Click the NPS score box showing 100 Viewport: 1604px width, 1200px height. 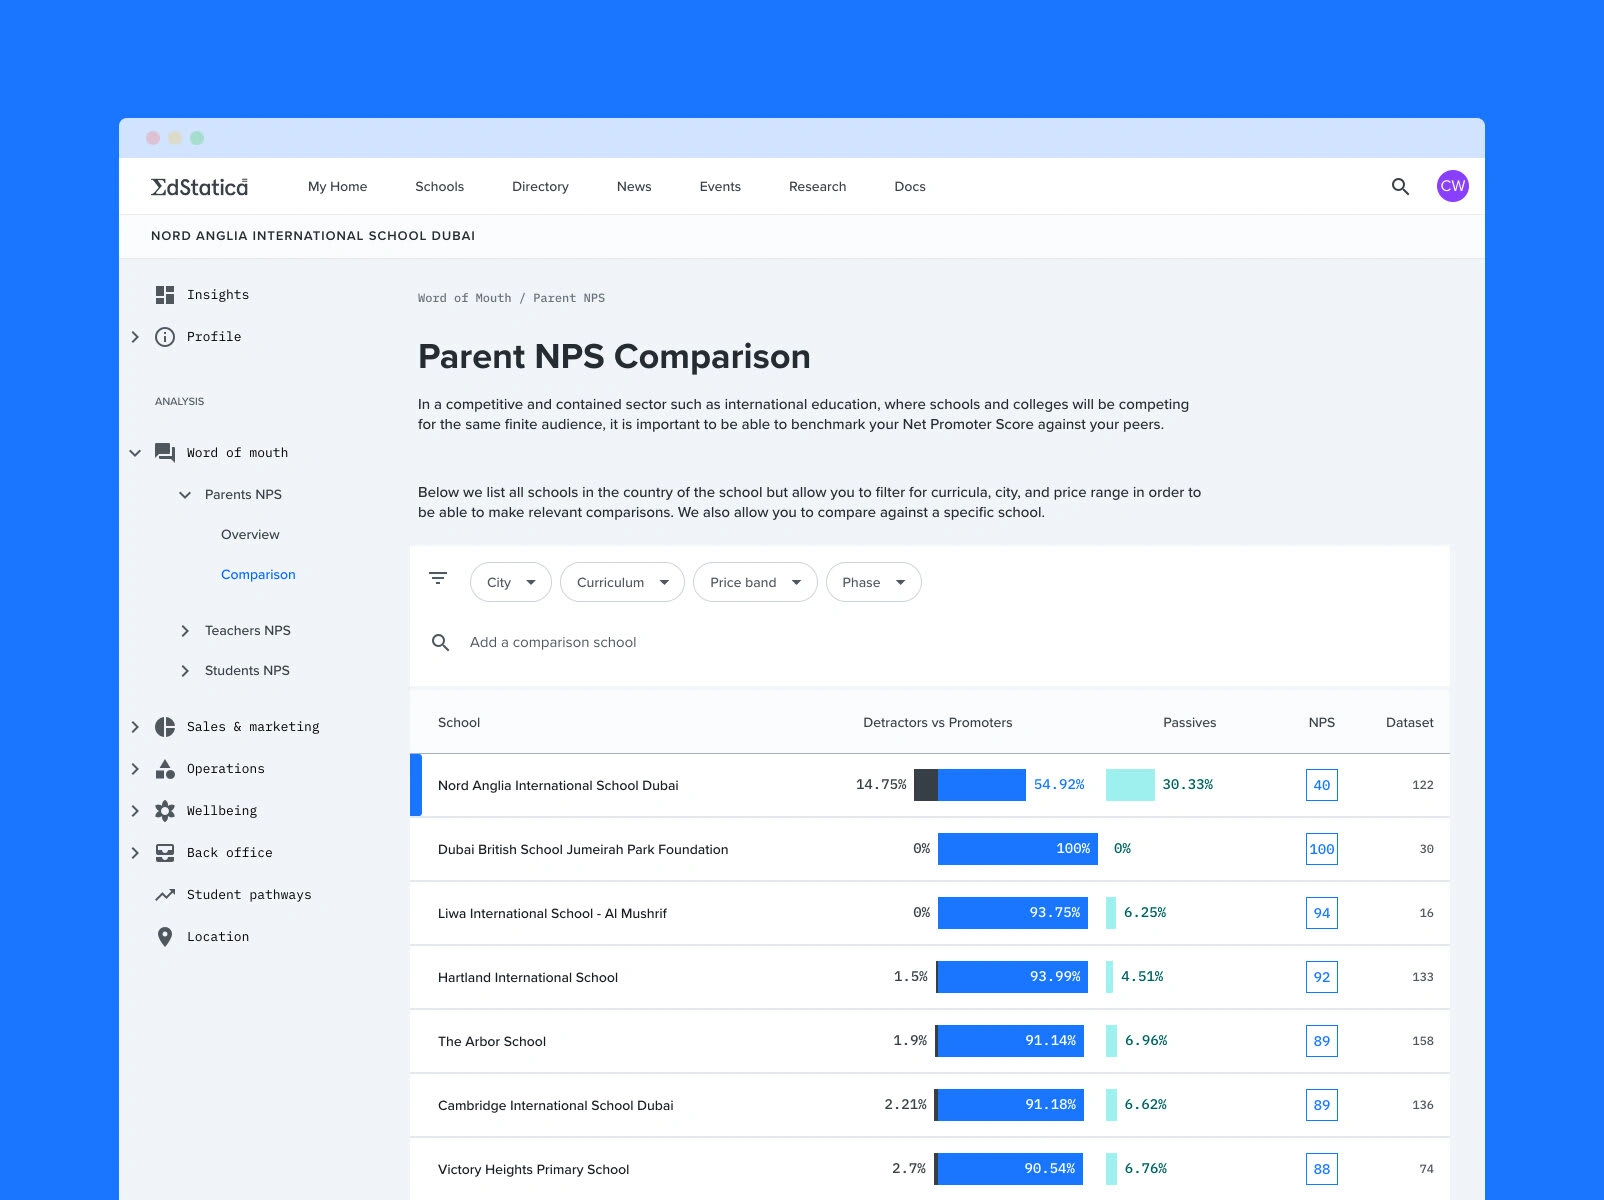point(1322,849)
